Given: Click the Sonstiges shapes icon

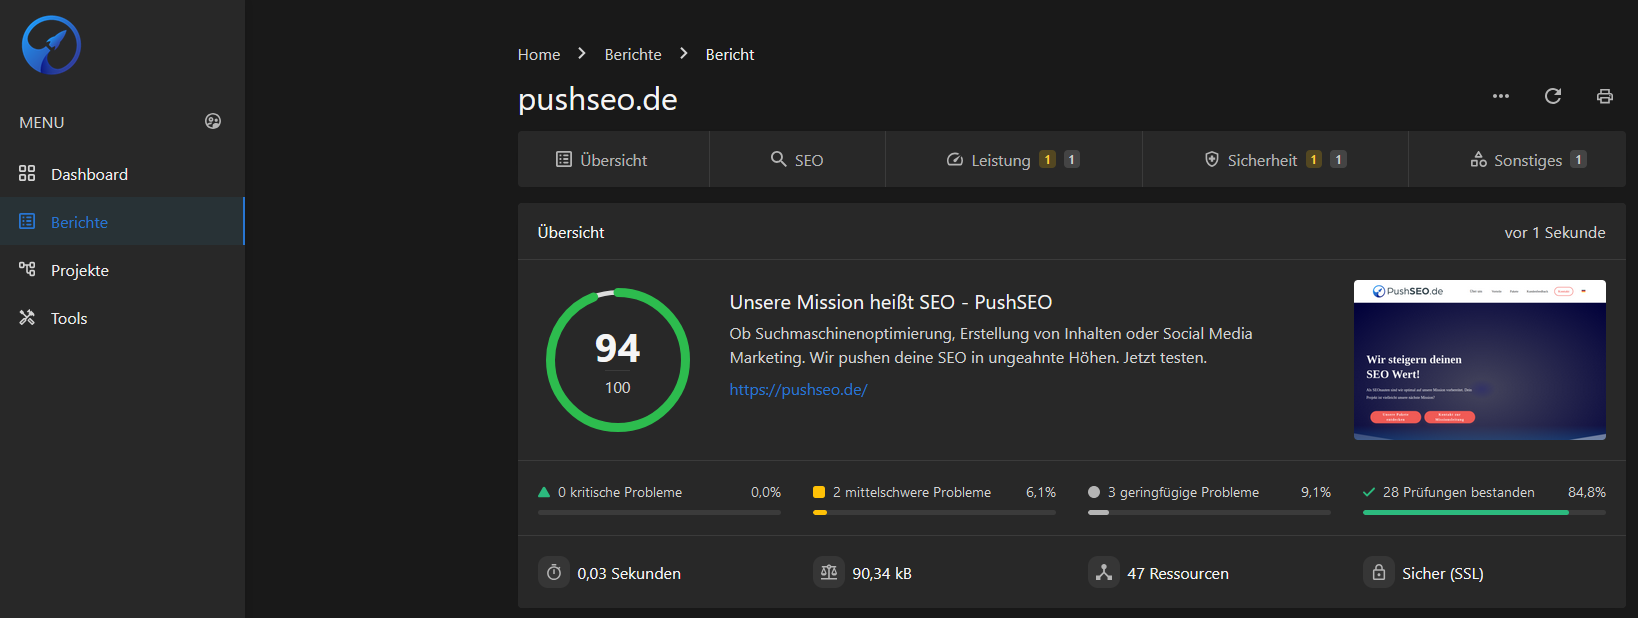Looking at the screenshot, I should pyautogui.click(x=1478, y=159).
